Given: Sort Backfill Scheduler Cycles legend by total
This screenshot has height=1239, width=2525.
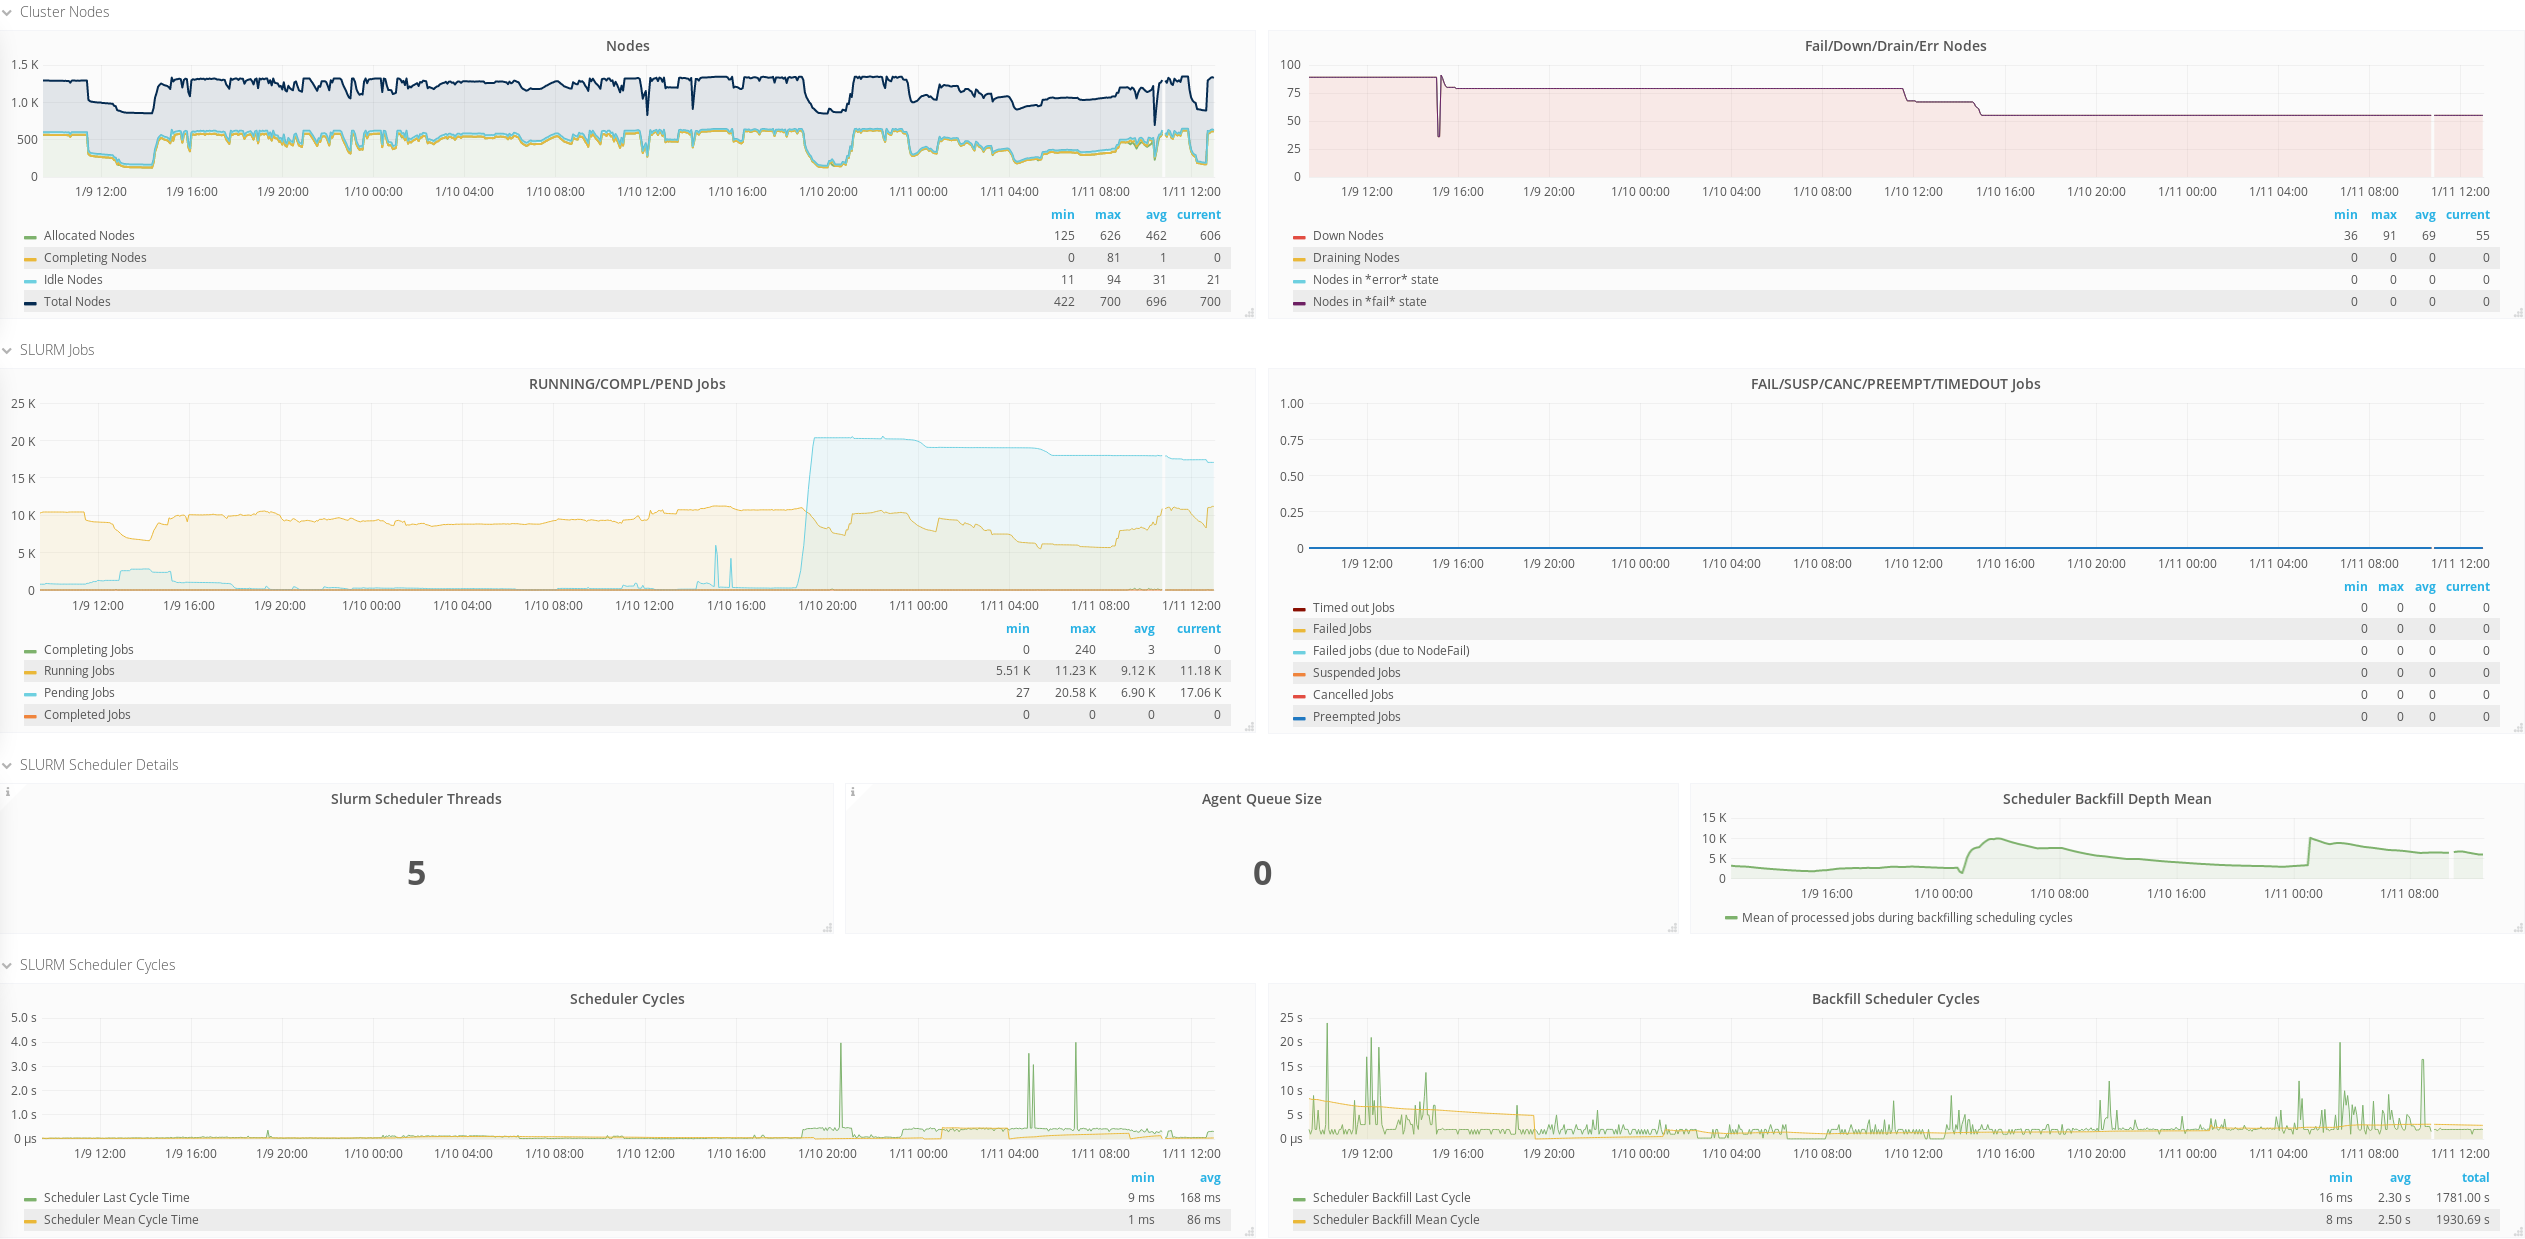Looking at the screenshot, I should 2475,1178.
